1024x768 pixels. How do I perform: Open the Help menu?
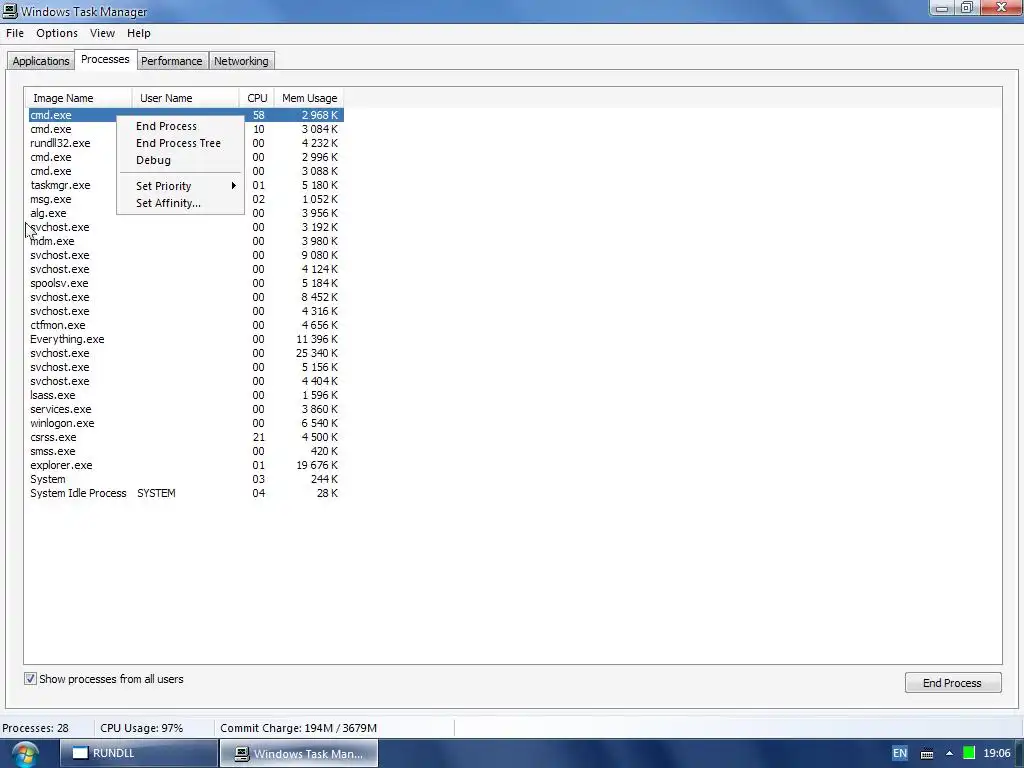pyautogui.click(x=138, y=33)
